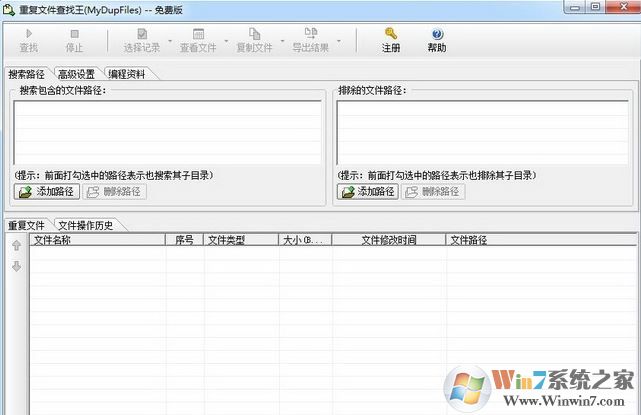This screenshot has width=641, height=415.
Task: Expand the 选择记录 dropdown arrow
Action: (170, 40)
